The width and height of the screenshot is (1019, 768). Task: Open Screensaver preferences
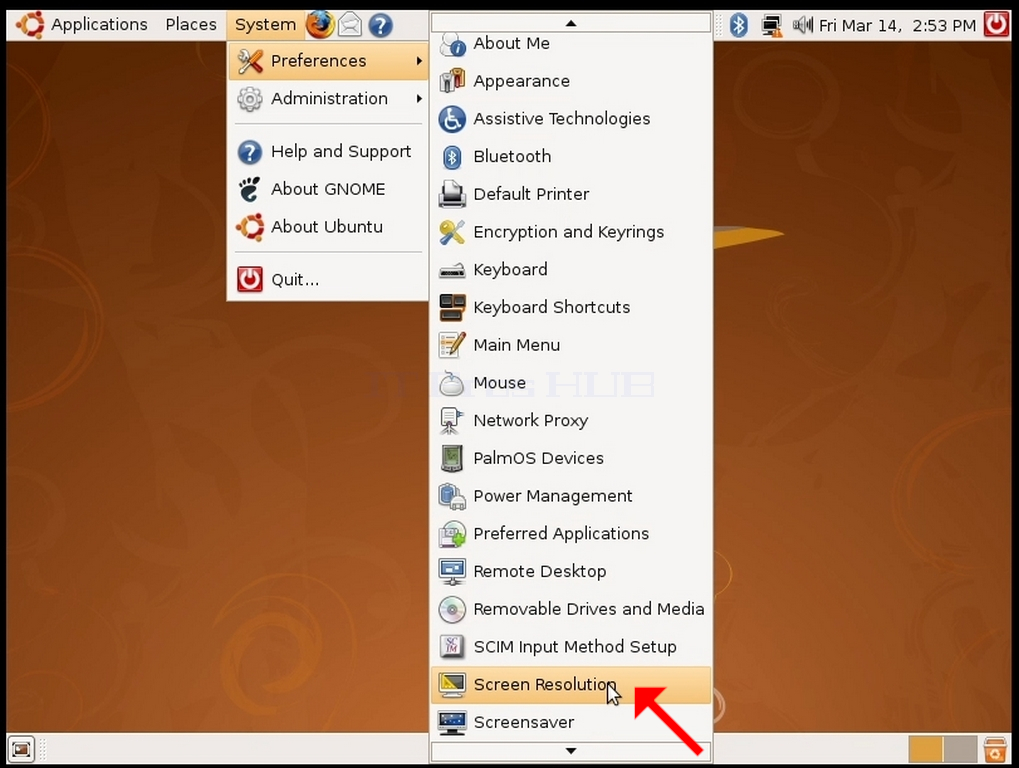tap(571, 723)
